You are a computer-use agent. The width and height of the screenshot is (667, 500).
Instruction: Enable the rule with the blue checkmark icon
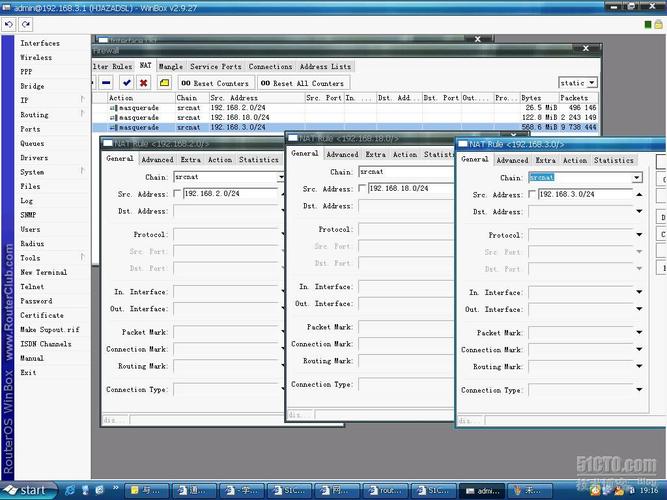coord(126,83)
